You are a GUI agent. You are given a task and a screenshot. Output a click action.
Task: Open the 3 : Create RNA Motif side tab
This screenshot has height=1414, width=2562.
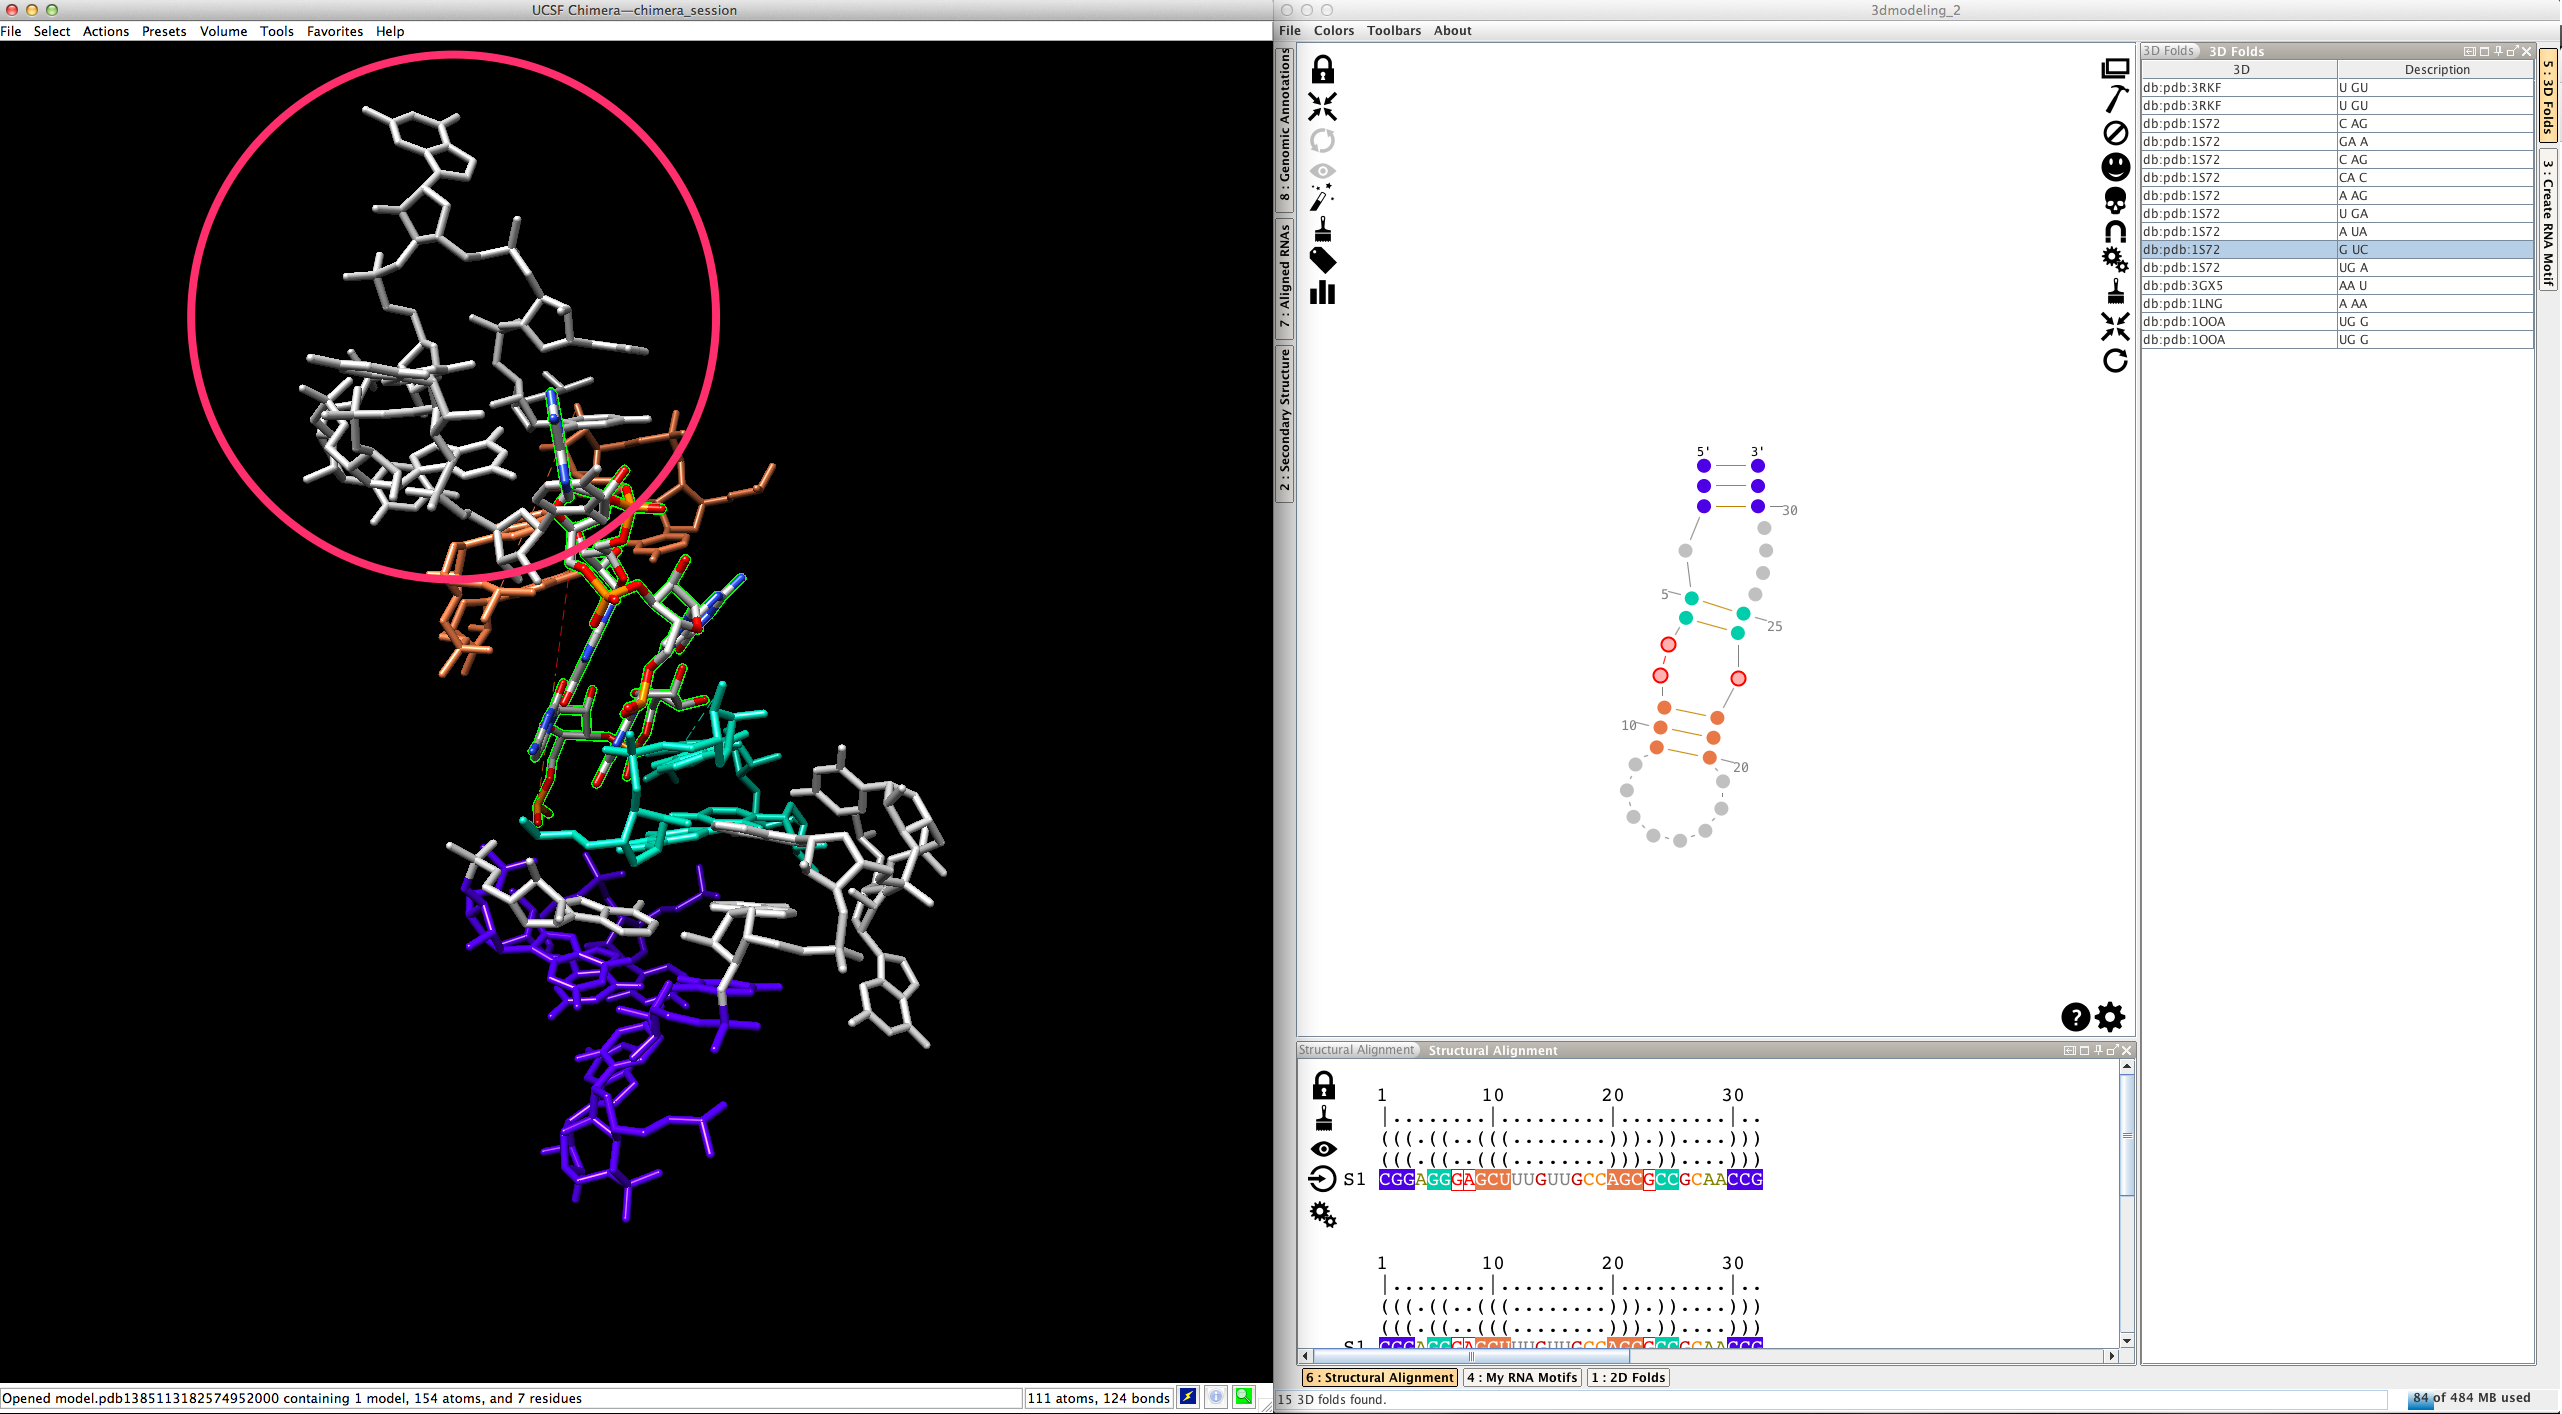pos(2549,222)
